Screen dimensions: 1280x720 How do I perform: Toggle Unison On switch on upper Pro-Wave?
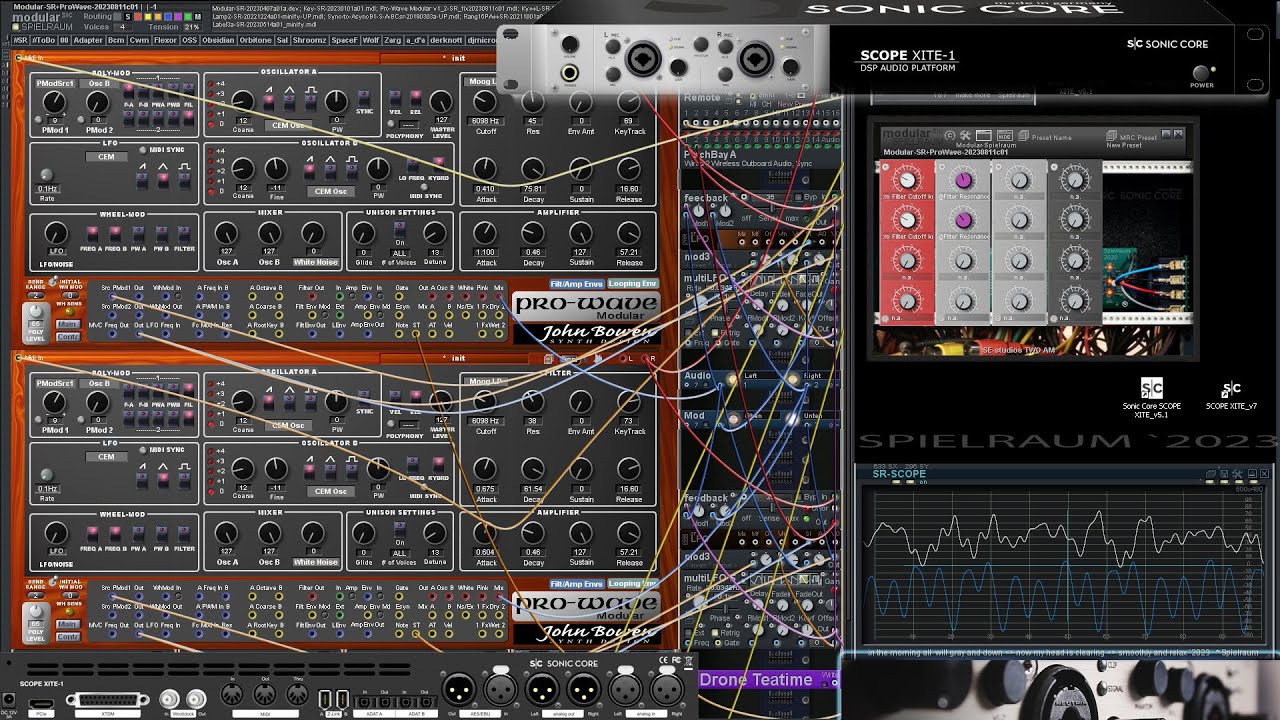click(x=399, y=231)
